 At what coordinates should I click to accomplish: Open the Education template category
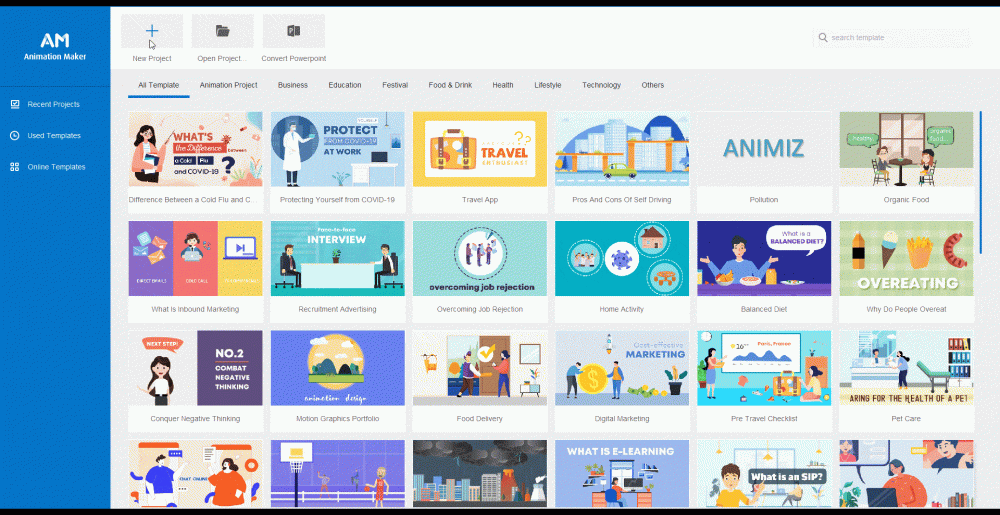345,85
